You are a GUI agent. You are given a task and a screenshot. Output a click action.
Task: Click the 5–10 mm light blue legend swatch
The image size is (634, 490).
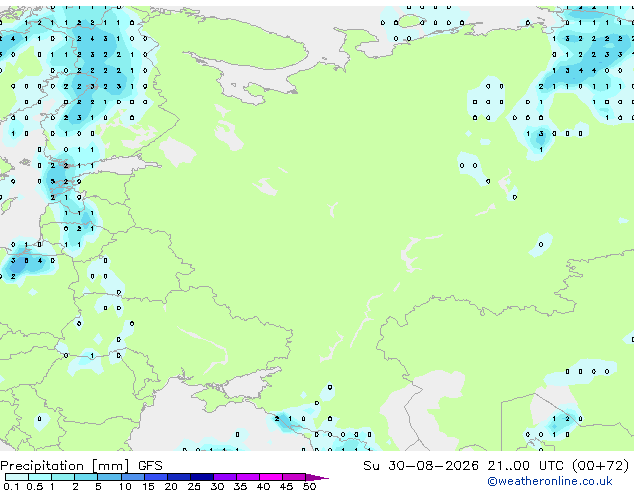(x=109, y=477)
